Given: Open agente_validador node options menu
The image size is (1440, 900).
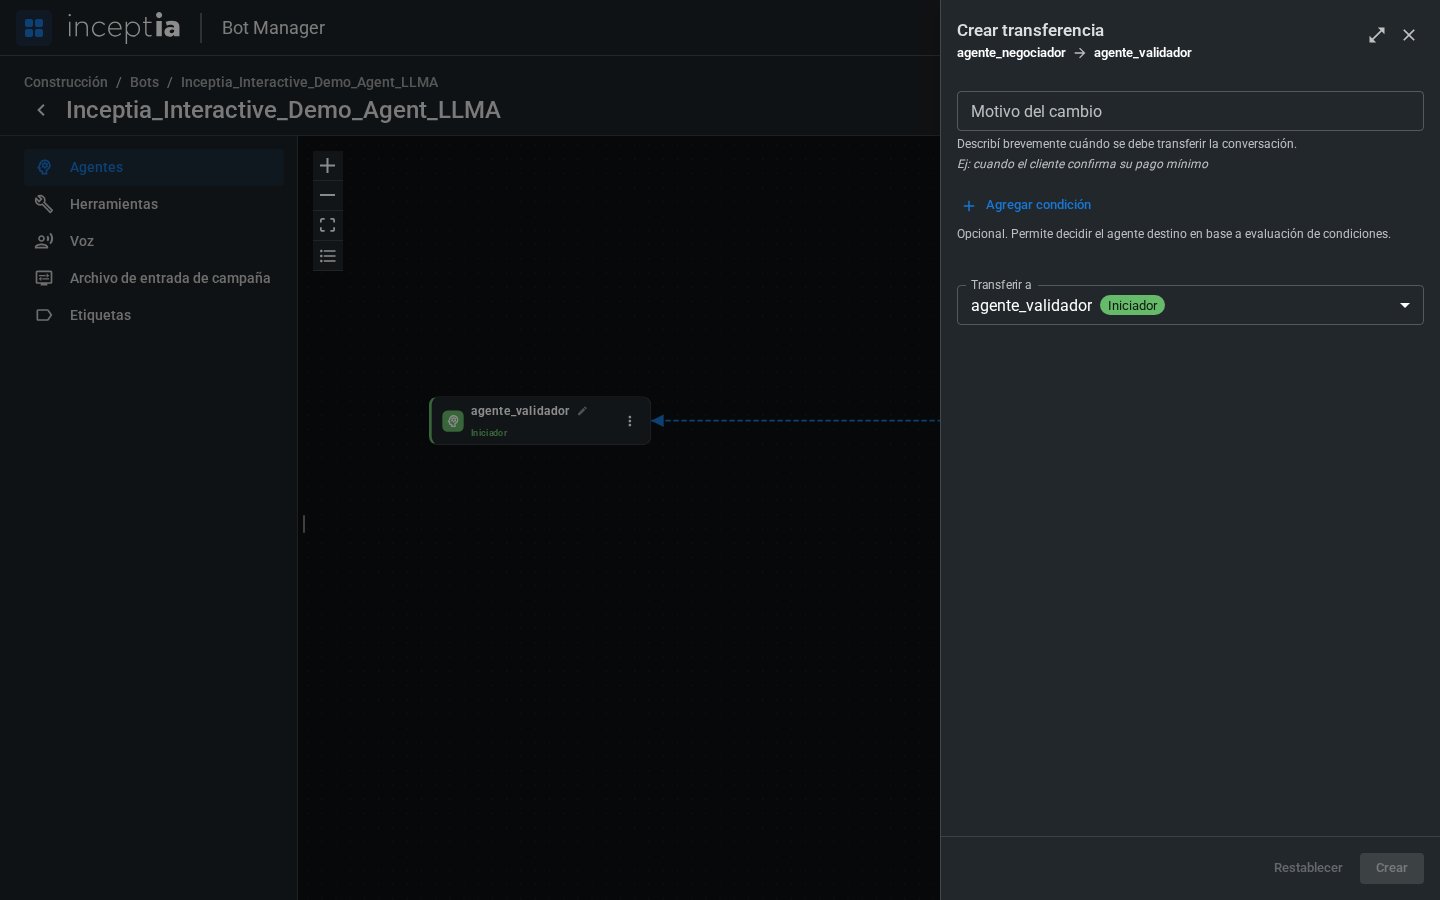Looking at the screenshot, I should pos(630,421).
